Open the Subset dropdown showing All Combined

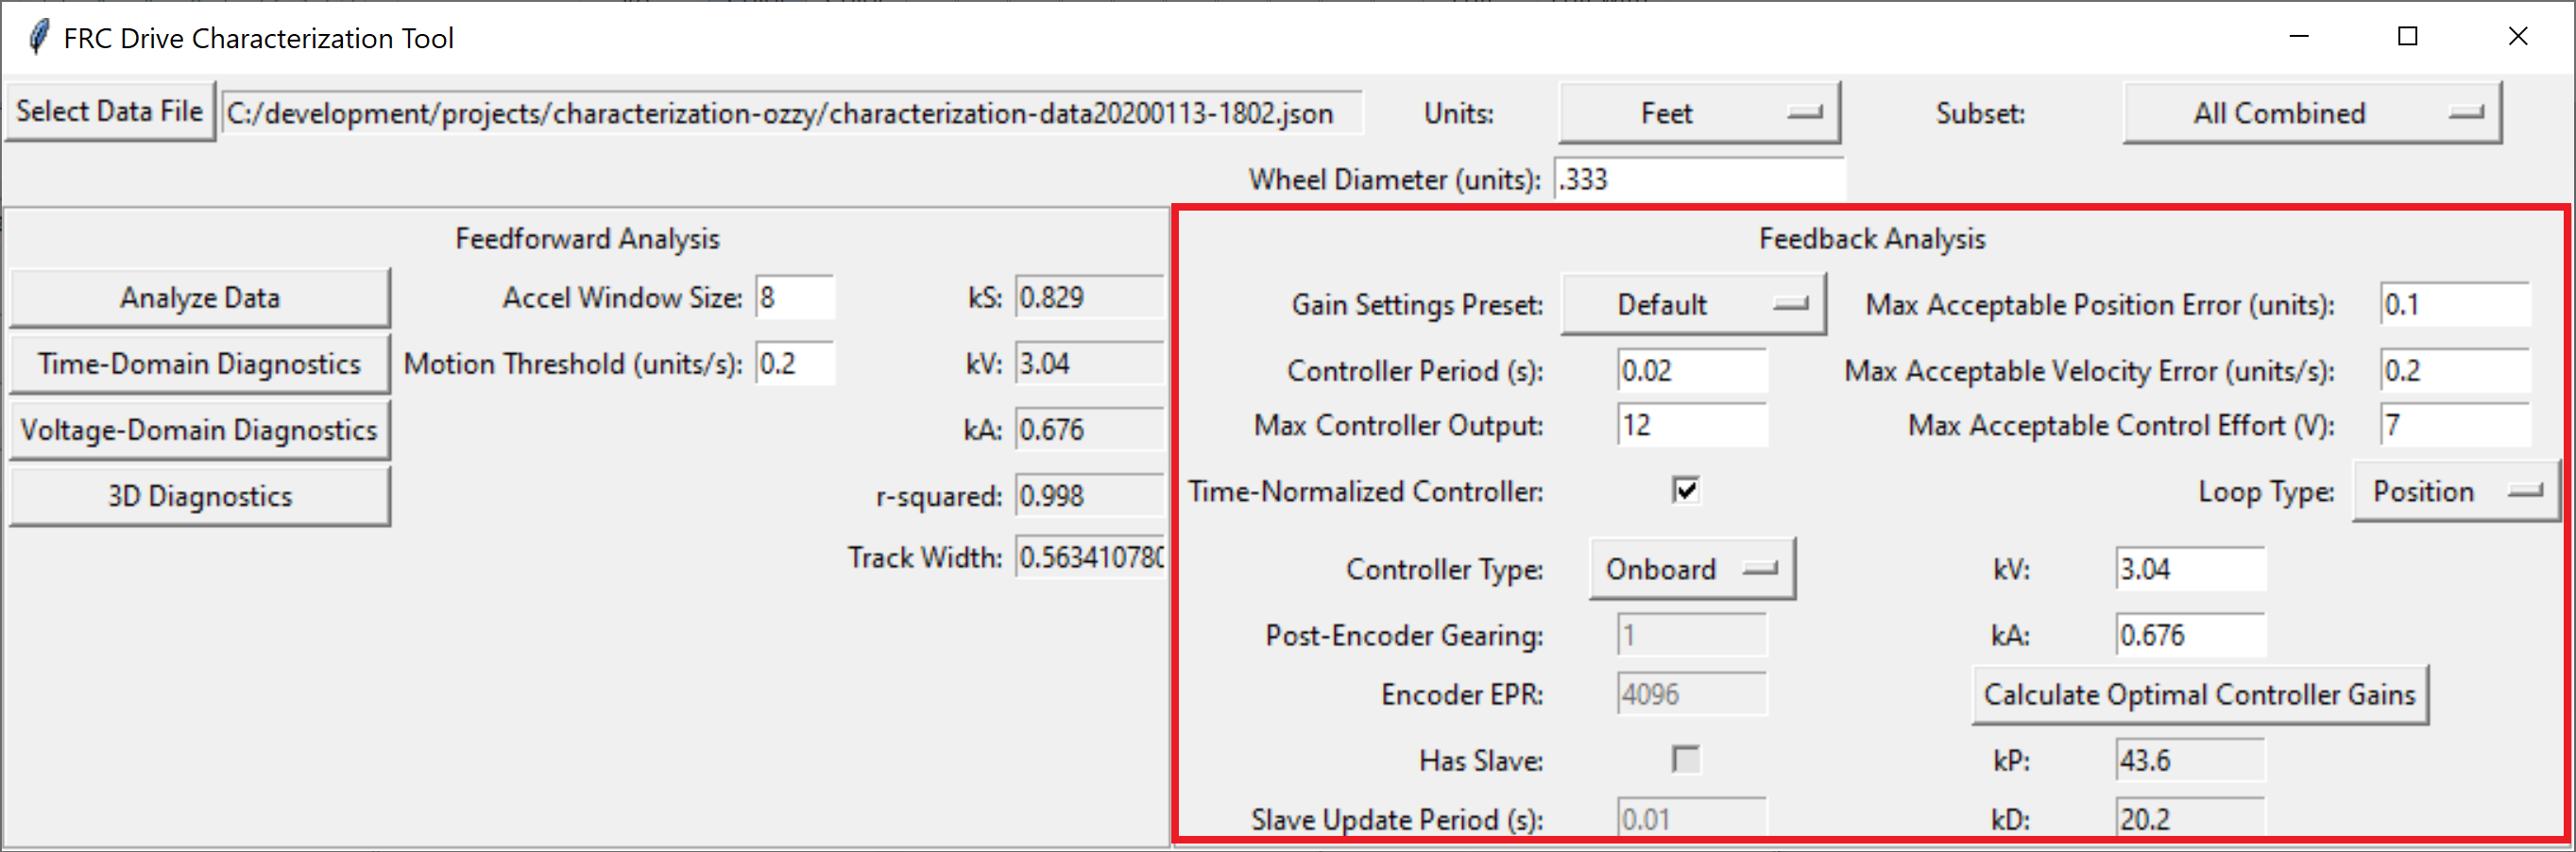point(2311,112)
